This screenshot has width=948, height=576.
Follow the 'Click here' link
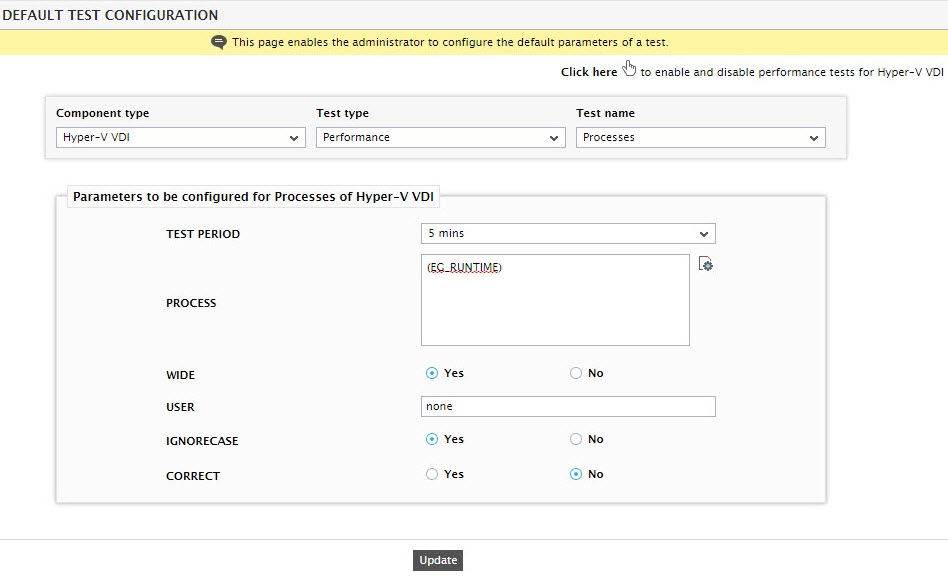pos(589,72)
